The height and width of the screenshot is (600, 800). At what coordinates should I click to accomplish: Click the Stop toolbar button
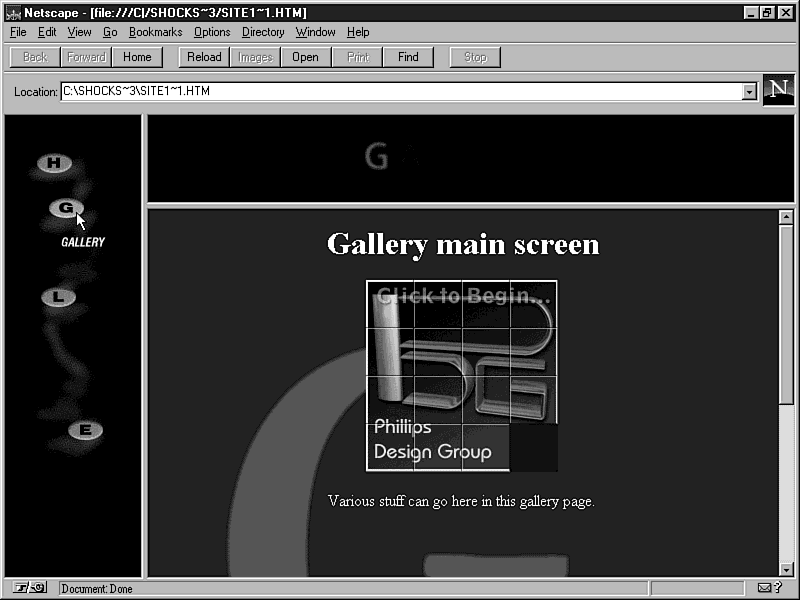(x=475, y=57)
